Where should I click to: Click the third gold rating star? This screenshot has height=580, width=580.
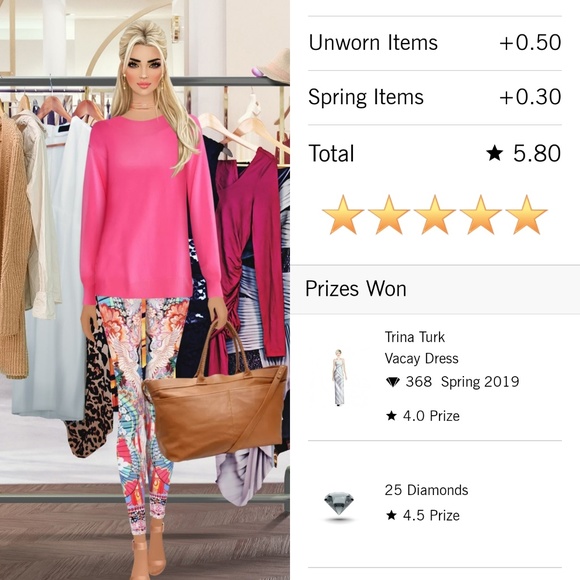click(435, 215)
